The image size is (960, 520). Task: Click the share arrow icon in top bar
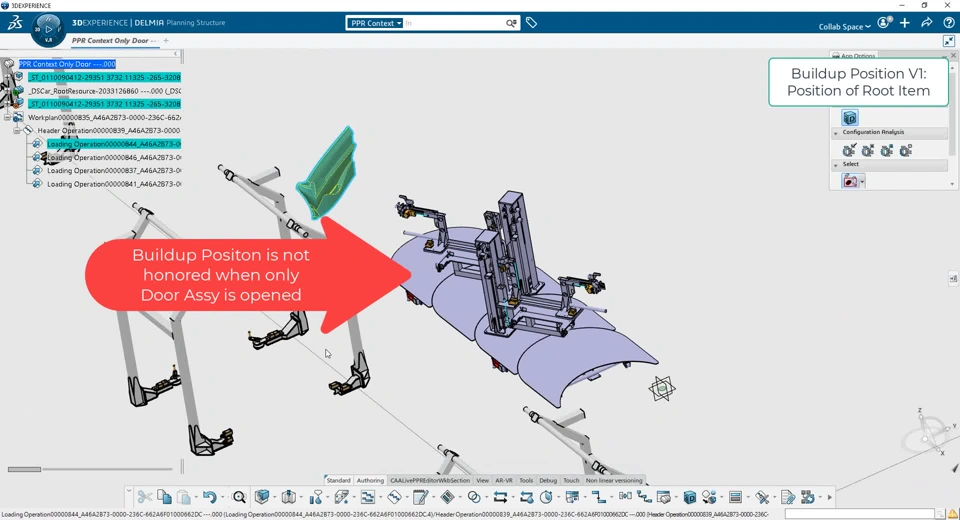[927, 23]
